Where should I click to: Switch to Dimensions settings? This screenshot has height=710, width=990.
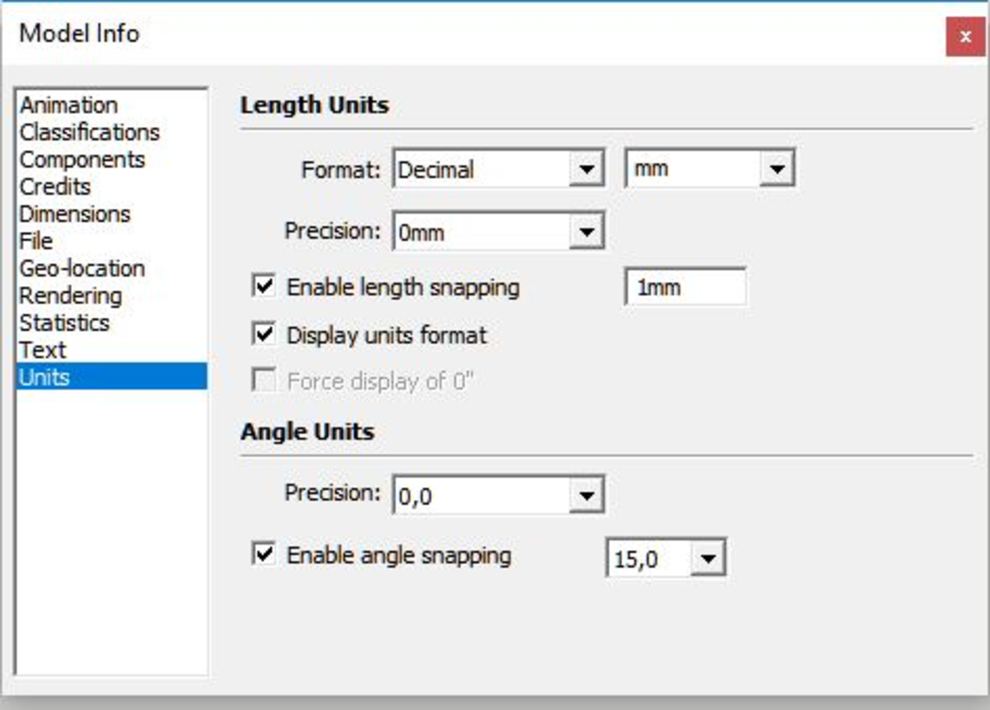pyautogui.click(x=74, y=214)
